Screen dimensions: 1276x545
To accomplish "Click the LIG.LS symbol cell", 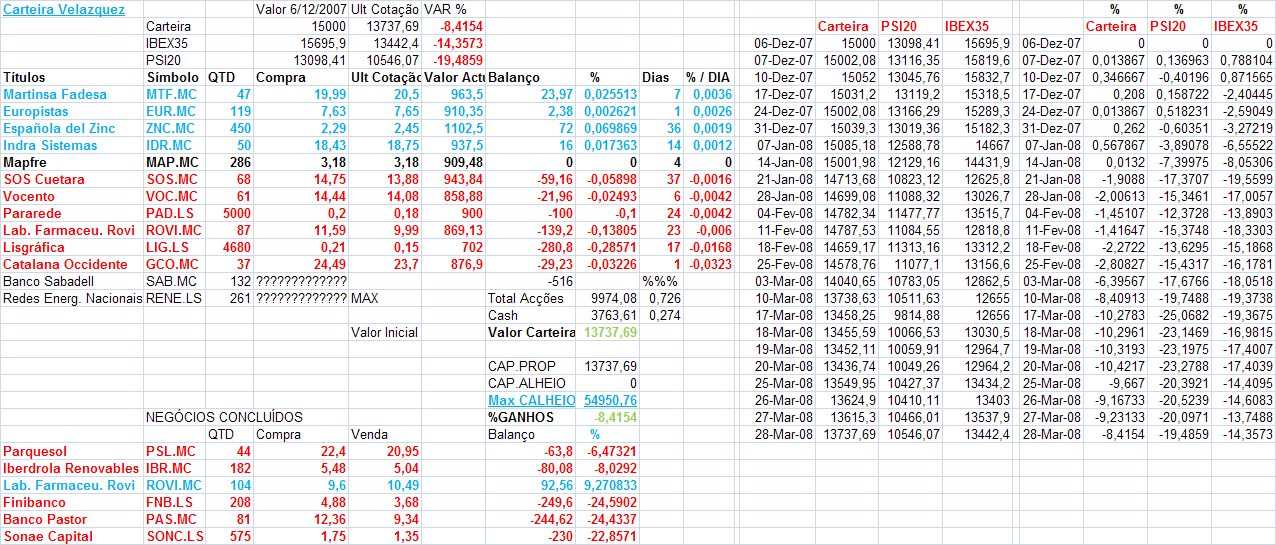I will click(167, 248).
